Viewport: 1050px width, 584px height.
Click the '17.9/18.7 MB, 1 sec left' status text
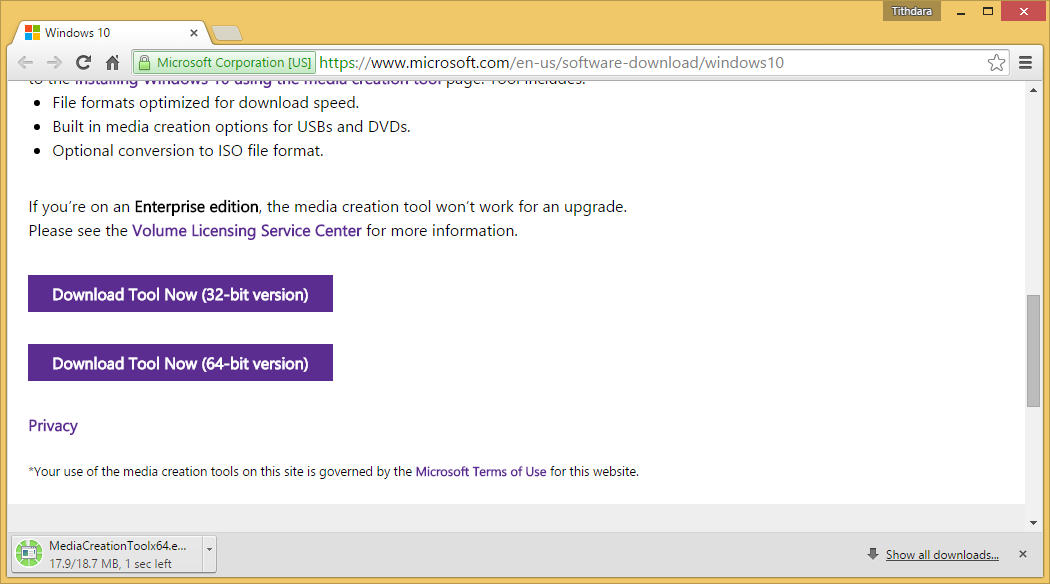pyautogui.click(x=110, y=564)
